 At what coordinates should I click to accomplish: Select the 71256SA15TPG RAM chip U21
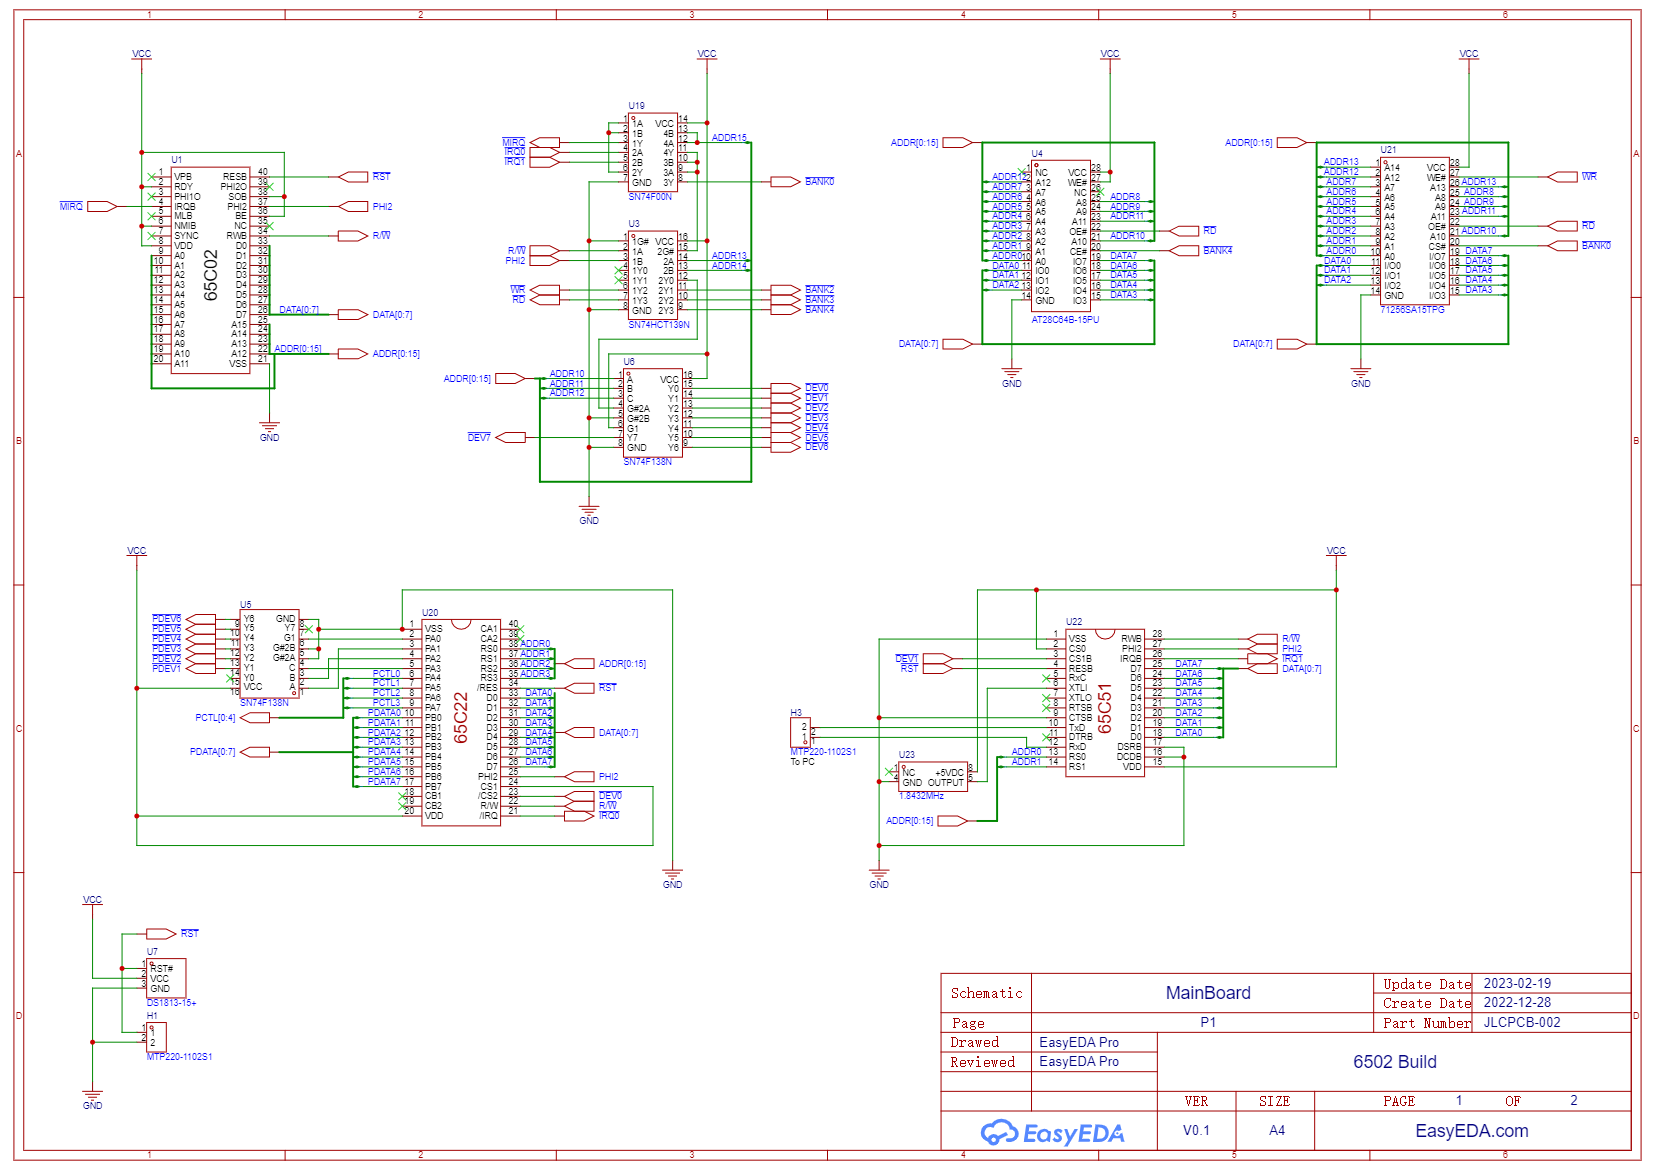click(1414, 231)
